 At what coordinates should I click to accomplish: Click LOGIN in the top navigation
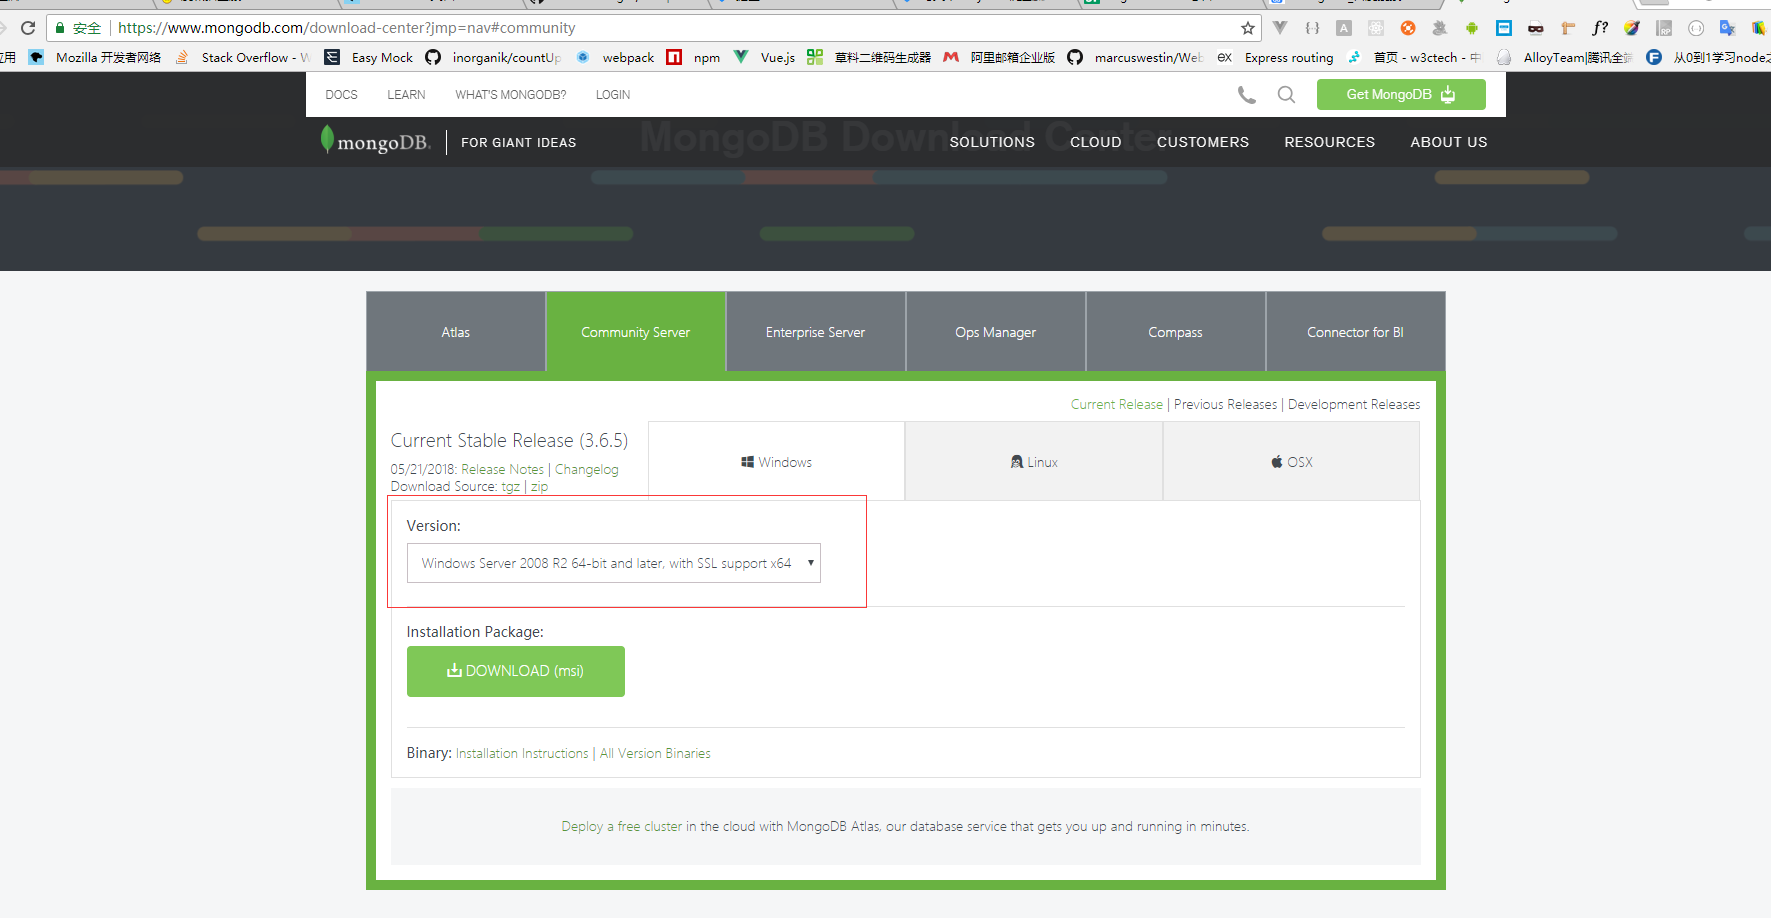coord(613,95)
